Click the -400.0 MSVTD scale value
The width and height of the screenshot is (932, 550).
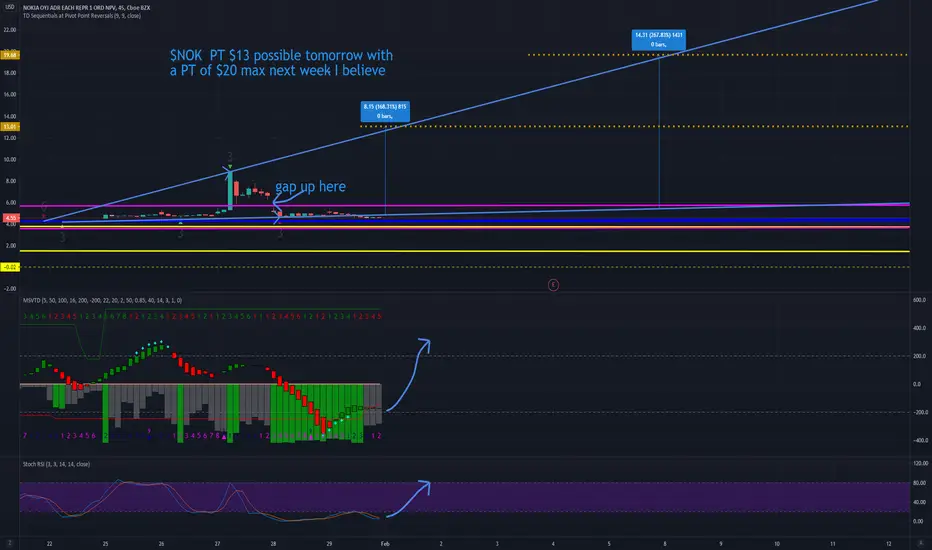[x=920, y=441]
